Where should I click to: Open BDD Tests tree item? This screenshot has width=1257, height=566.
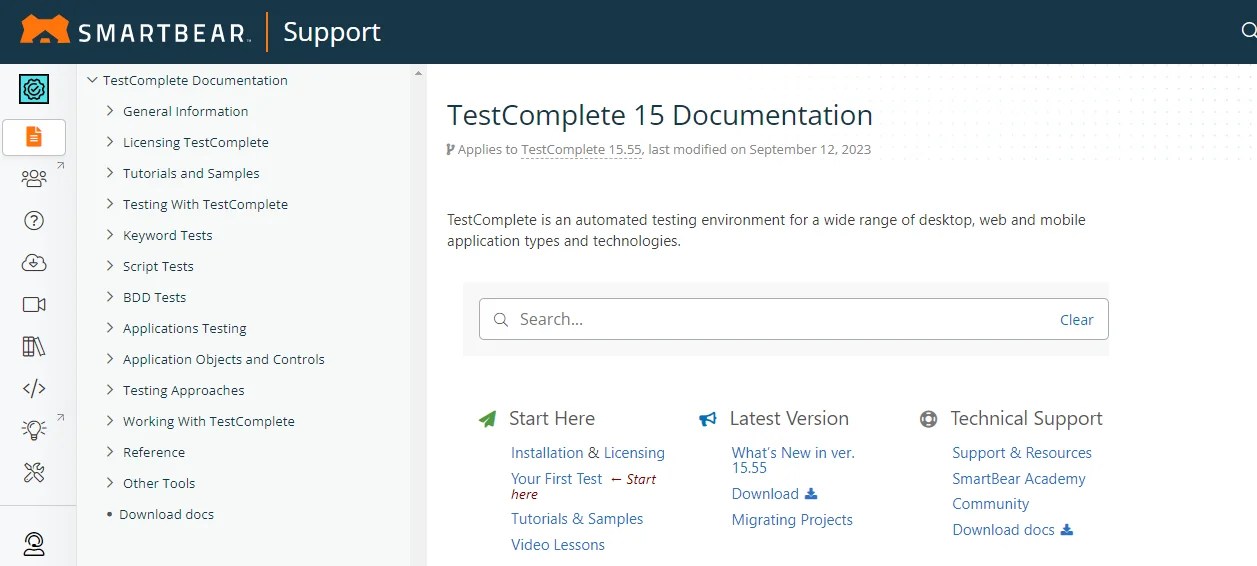(x=154, y=297)
